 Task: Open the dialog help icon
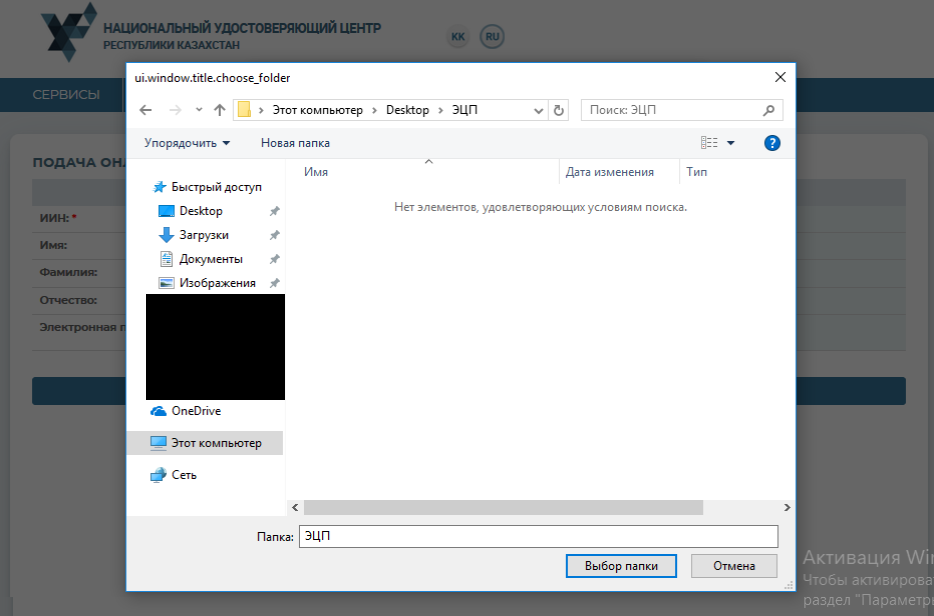[771, 143]
